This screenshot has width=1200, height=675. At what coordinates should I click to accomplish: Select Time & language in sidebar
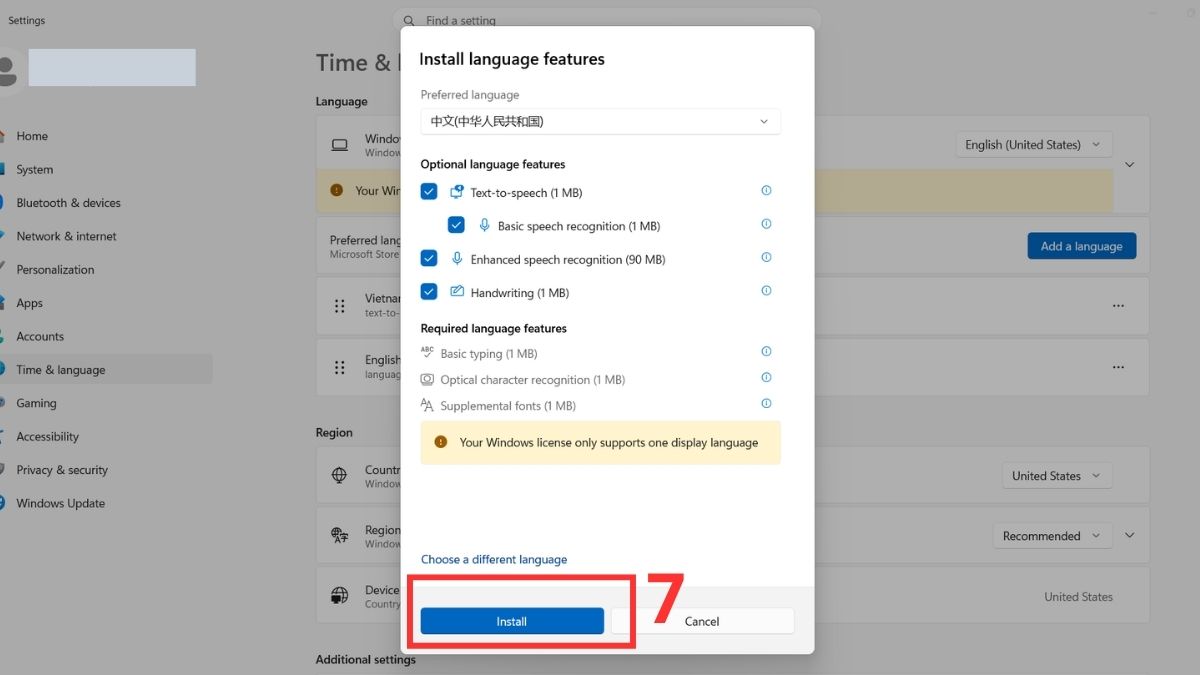coord(106,369)
